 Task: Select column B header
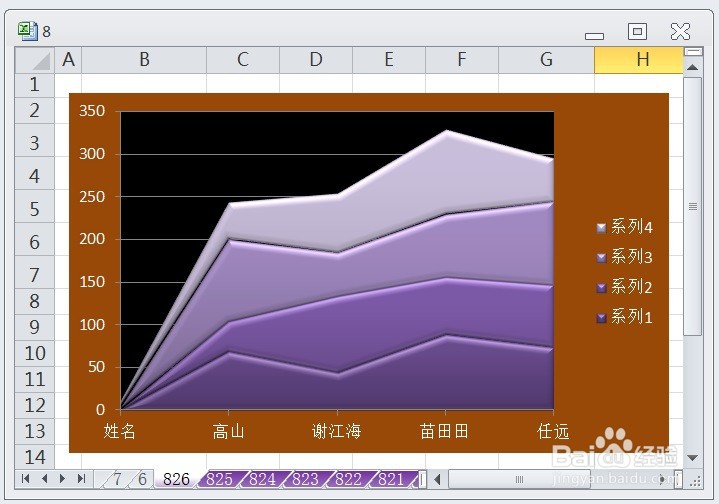[x=144, y=60]
